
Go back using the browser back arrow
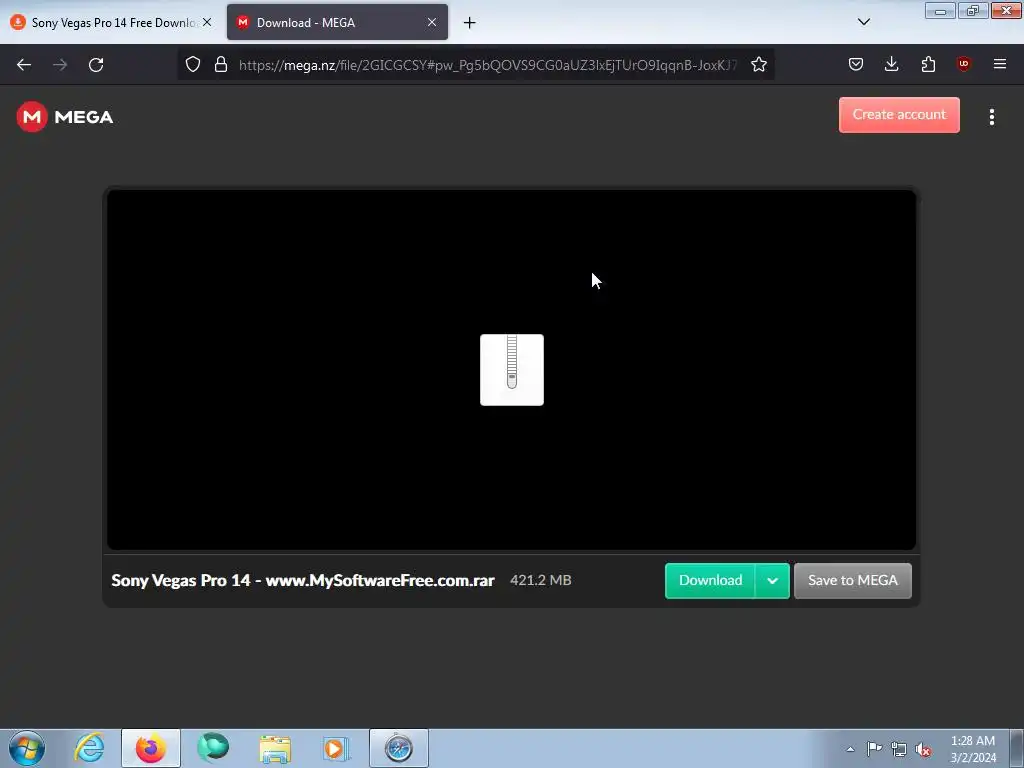[x=24, y=65]
